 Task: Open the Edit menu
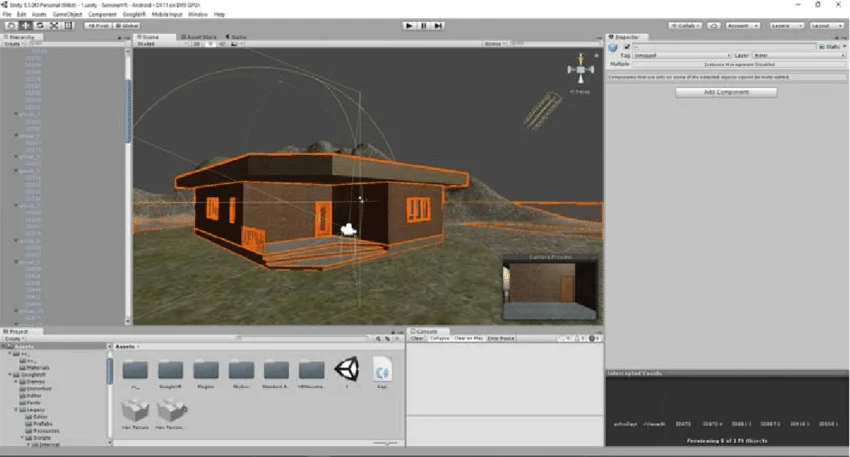click(22, 14)
